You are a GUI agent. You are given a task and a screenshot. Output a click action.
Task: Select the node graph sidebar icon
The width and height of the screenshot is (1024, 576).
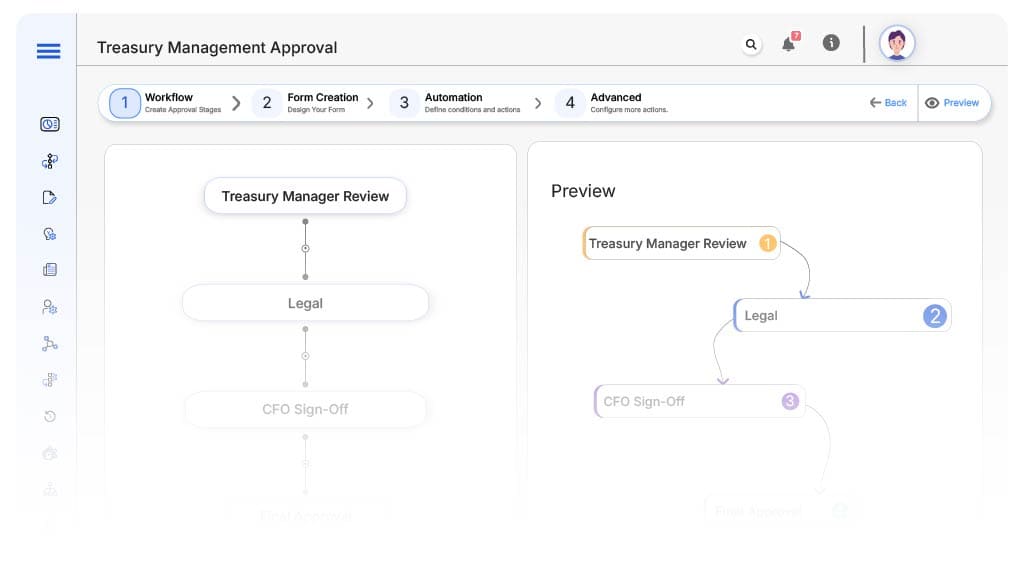pos(50,343)
